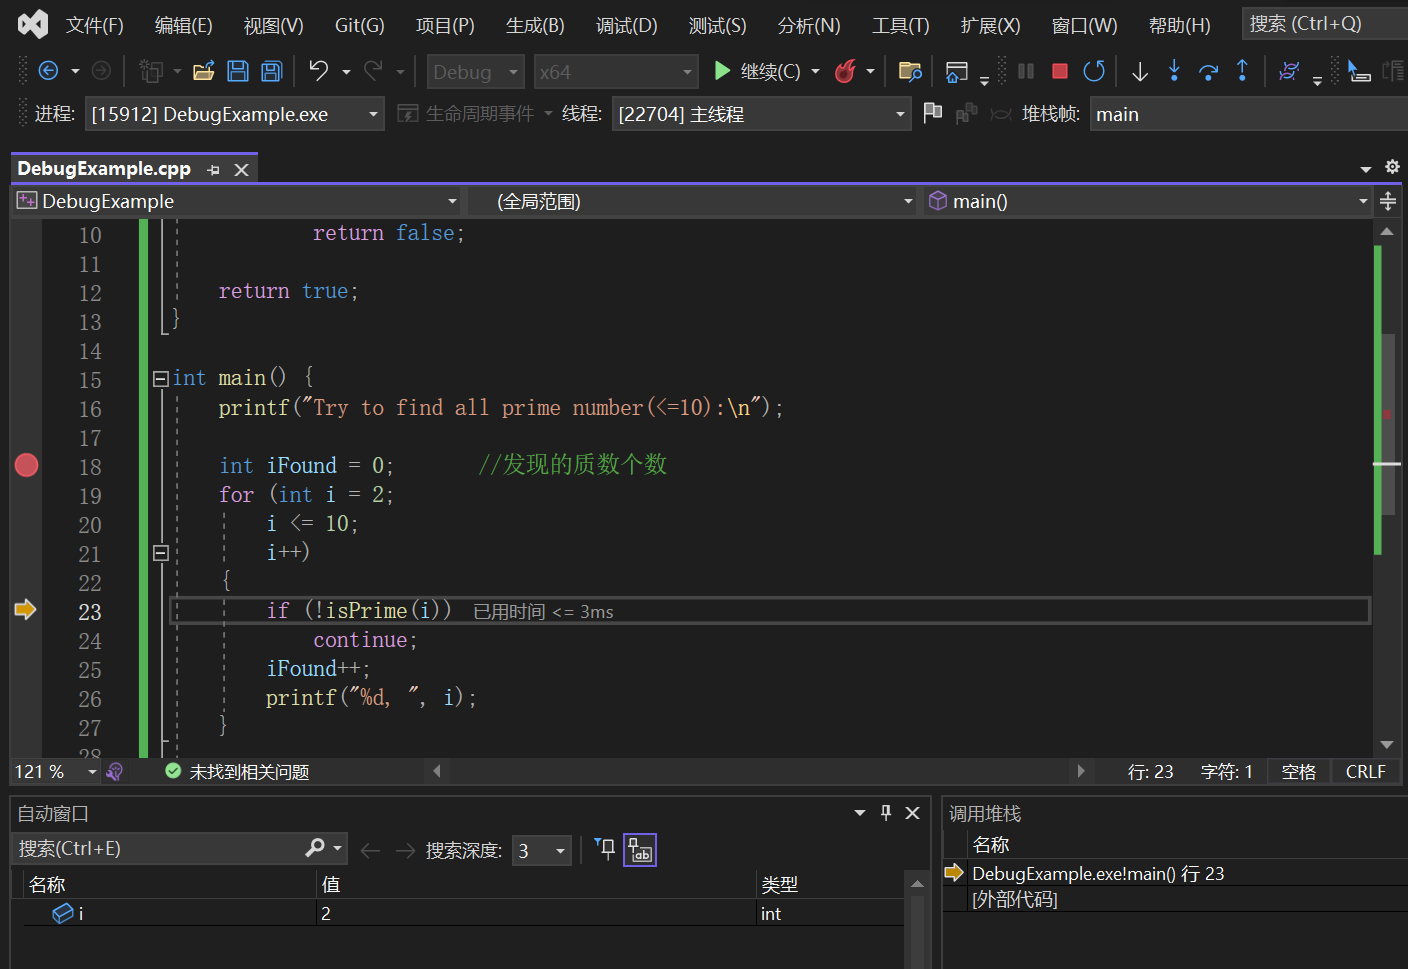Click the magnifier search icon in 自动窗口

pos(314,848)
